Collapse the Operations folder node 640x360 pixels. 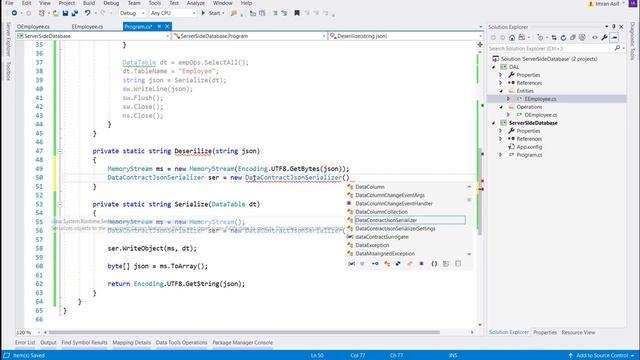pyautogui.click(x=501, y=107)
